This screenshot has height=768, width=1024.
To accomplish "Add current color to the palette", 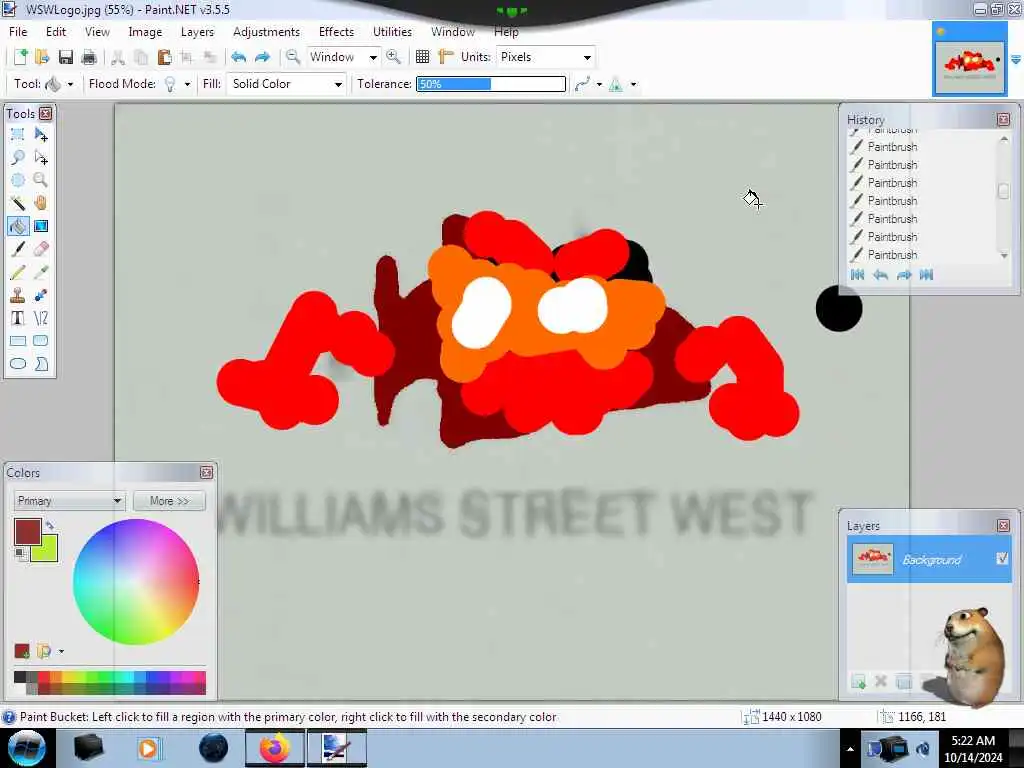I will tap(22, 651).
